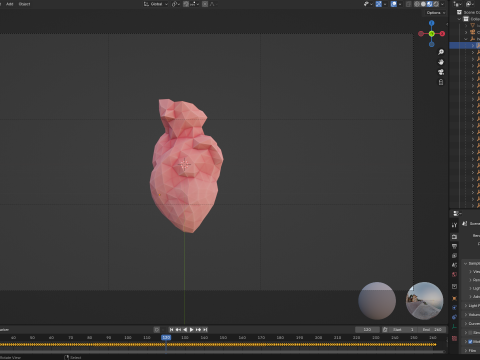Open the World properties tab
The height and width of the screenshot is (360, 480).
coord(454,274)
